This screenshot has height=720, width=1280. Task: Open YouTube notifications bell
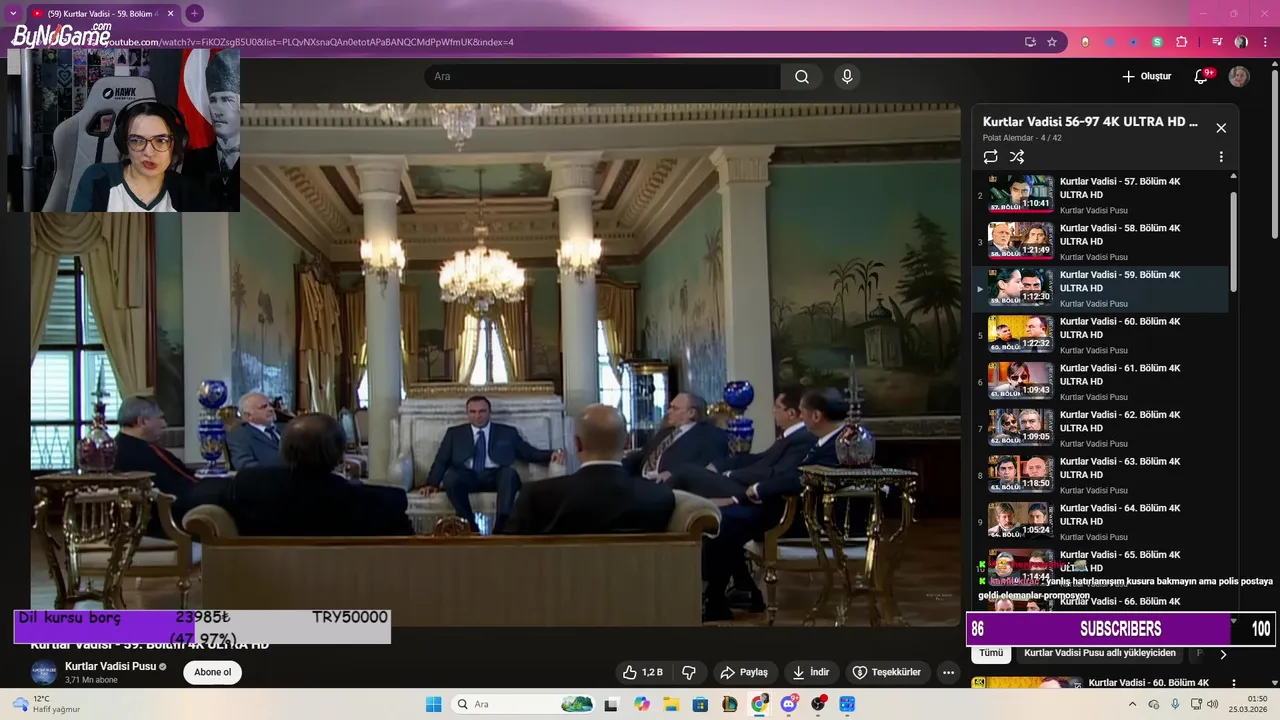pos(1201,77)
